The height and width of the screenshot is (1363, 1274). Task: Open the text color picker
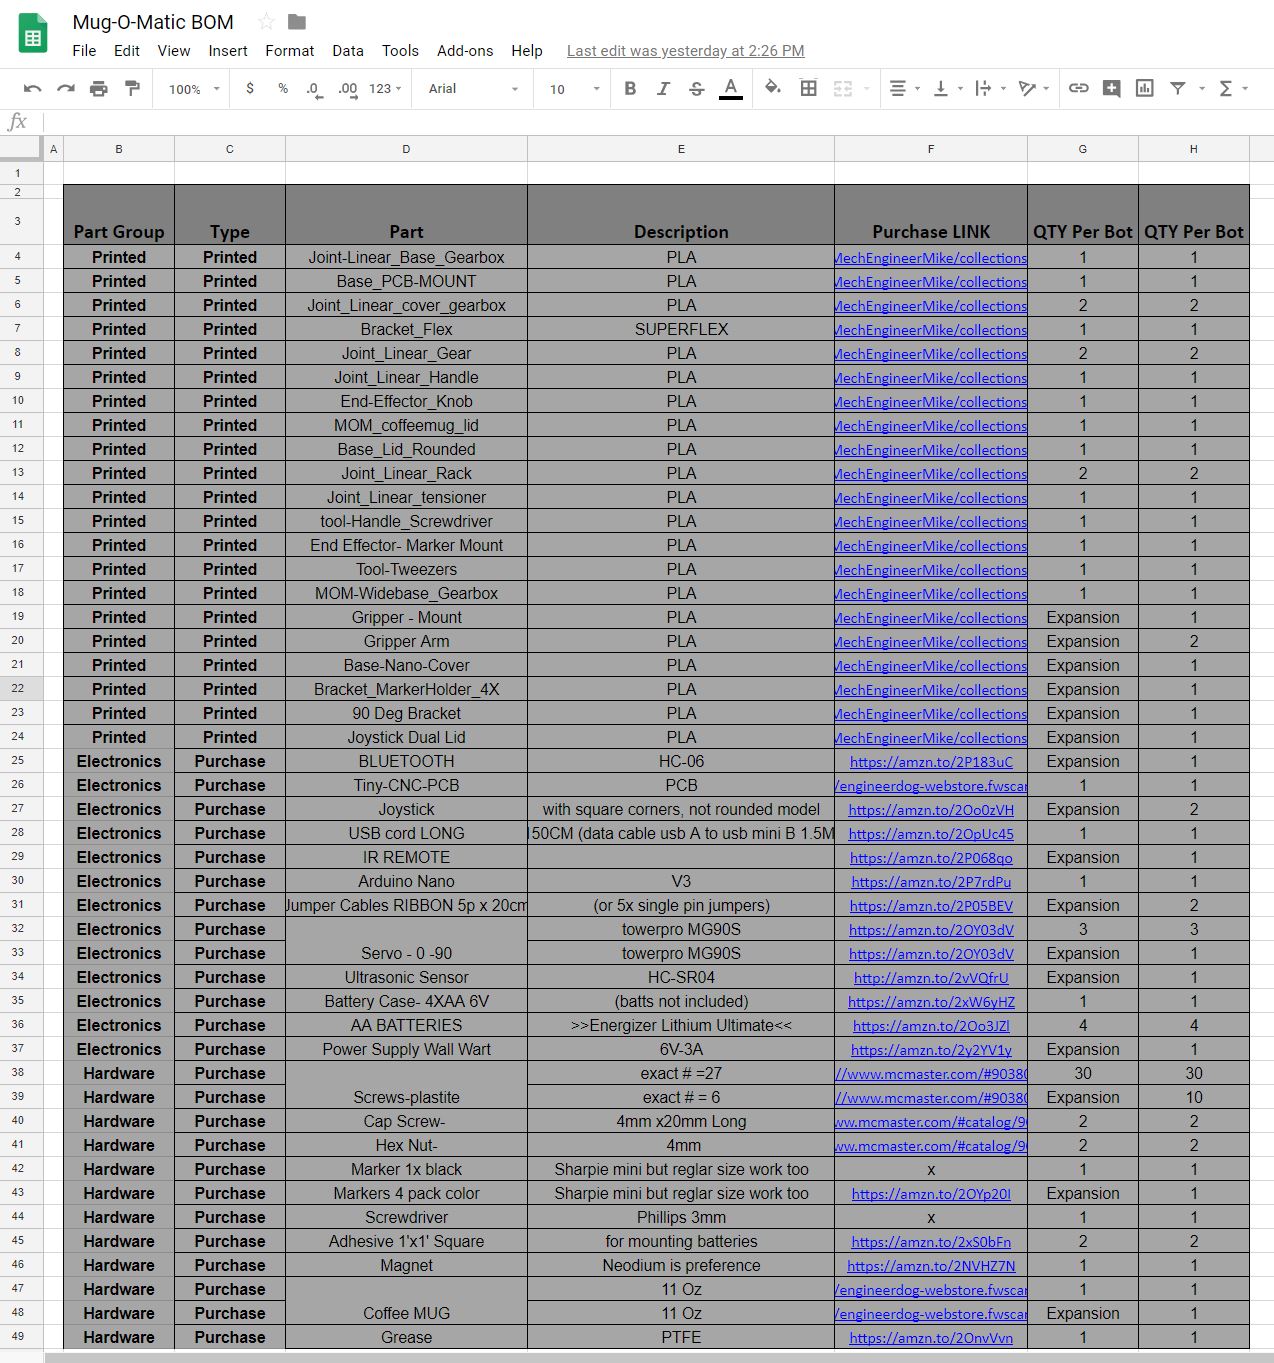[x=731, y=89]
